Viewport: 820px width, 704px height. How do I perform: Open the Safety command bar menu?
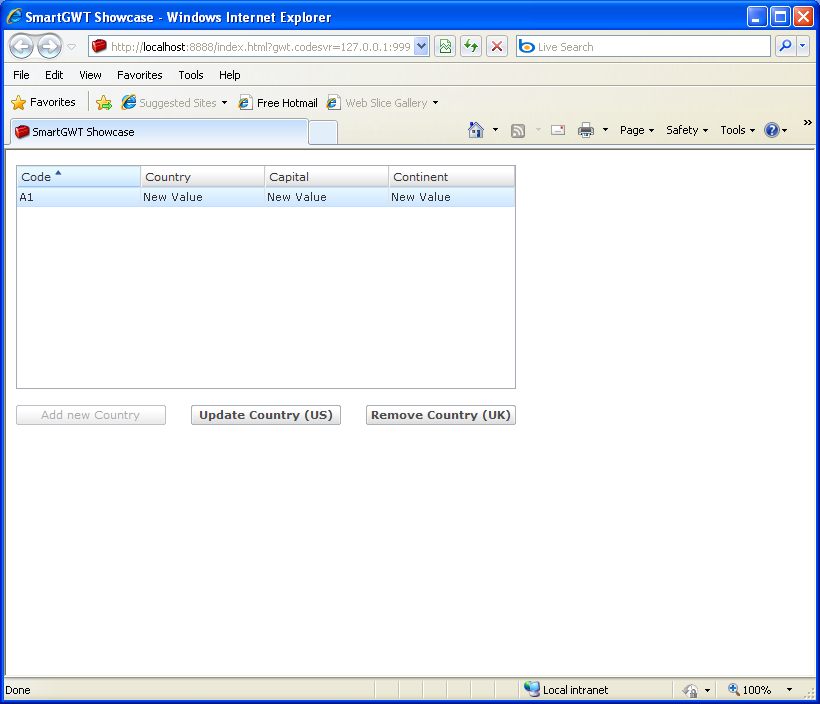click(687, 130)
